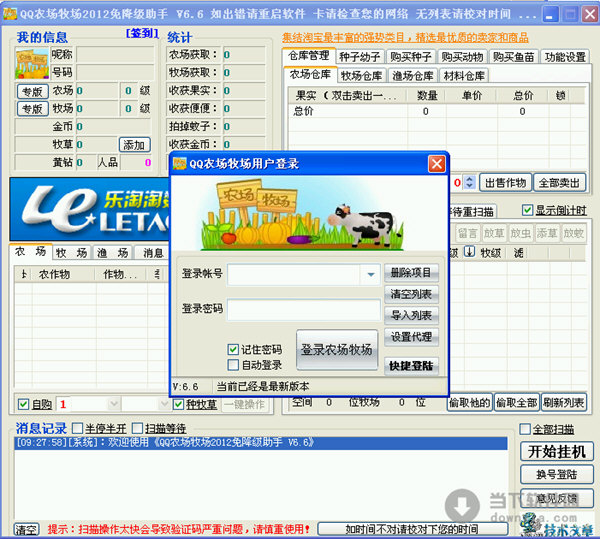This screenshot has width=600, height=539.
Task: Toggle the 显示倒计时 checkbox
Action: (x=527, y=210)
